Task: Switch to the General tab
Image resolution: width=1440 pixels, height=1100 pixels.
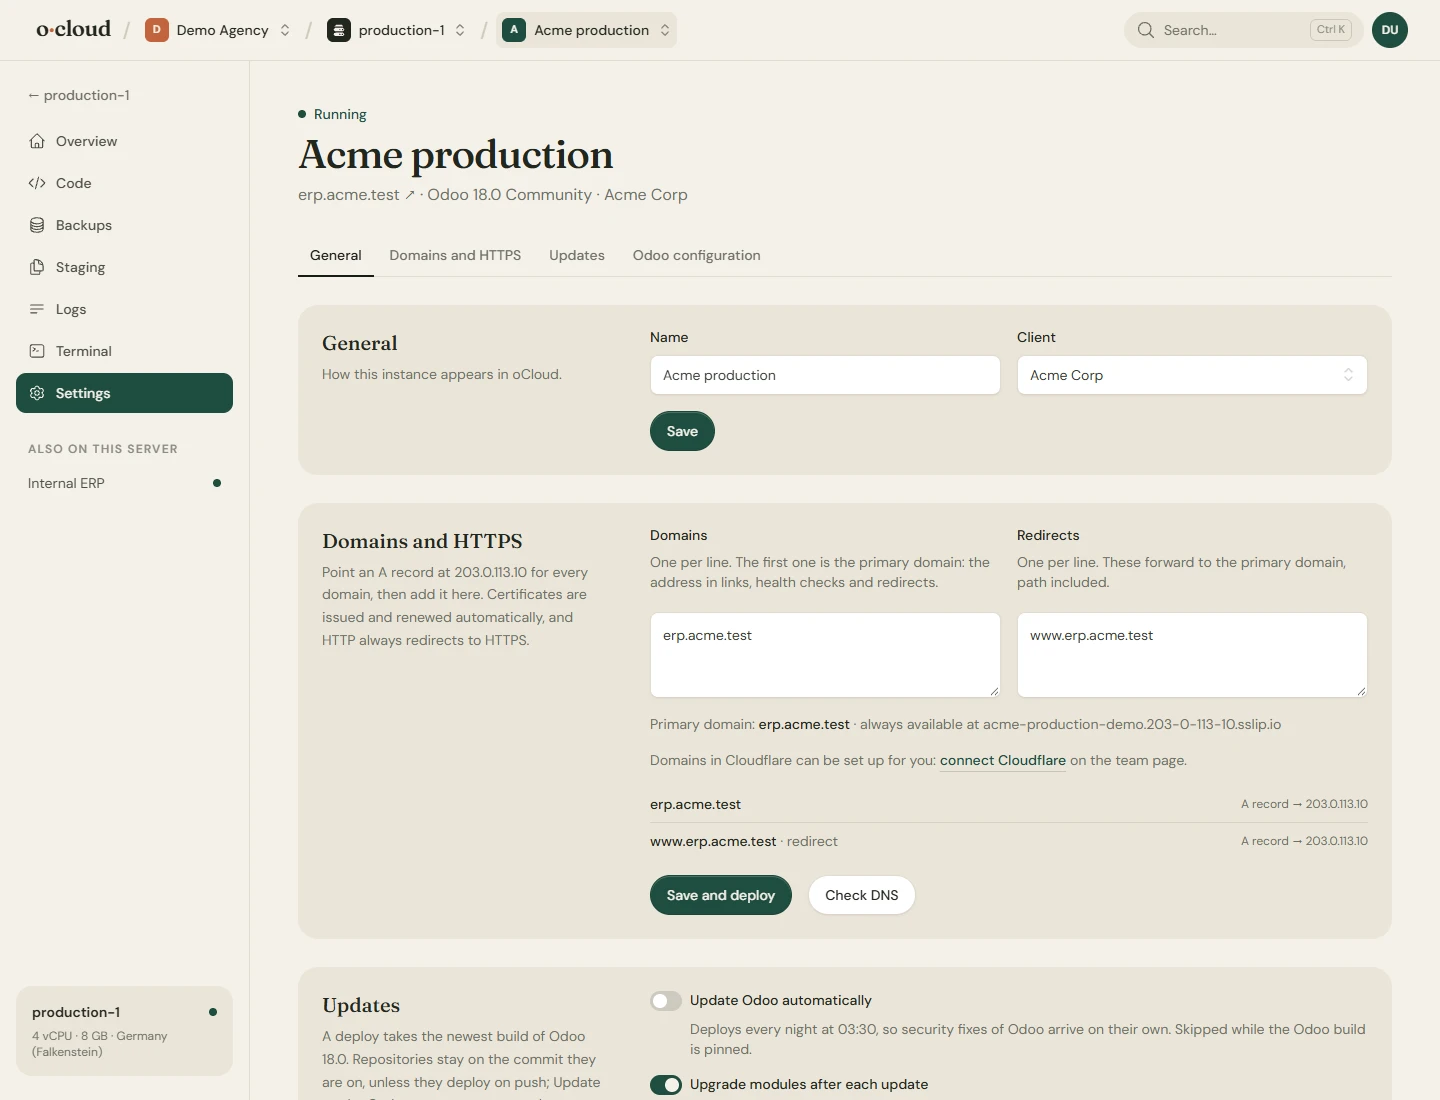Action: click(336, 255)
